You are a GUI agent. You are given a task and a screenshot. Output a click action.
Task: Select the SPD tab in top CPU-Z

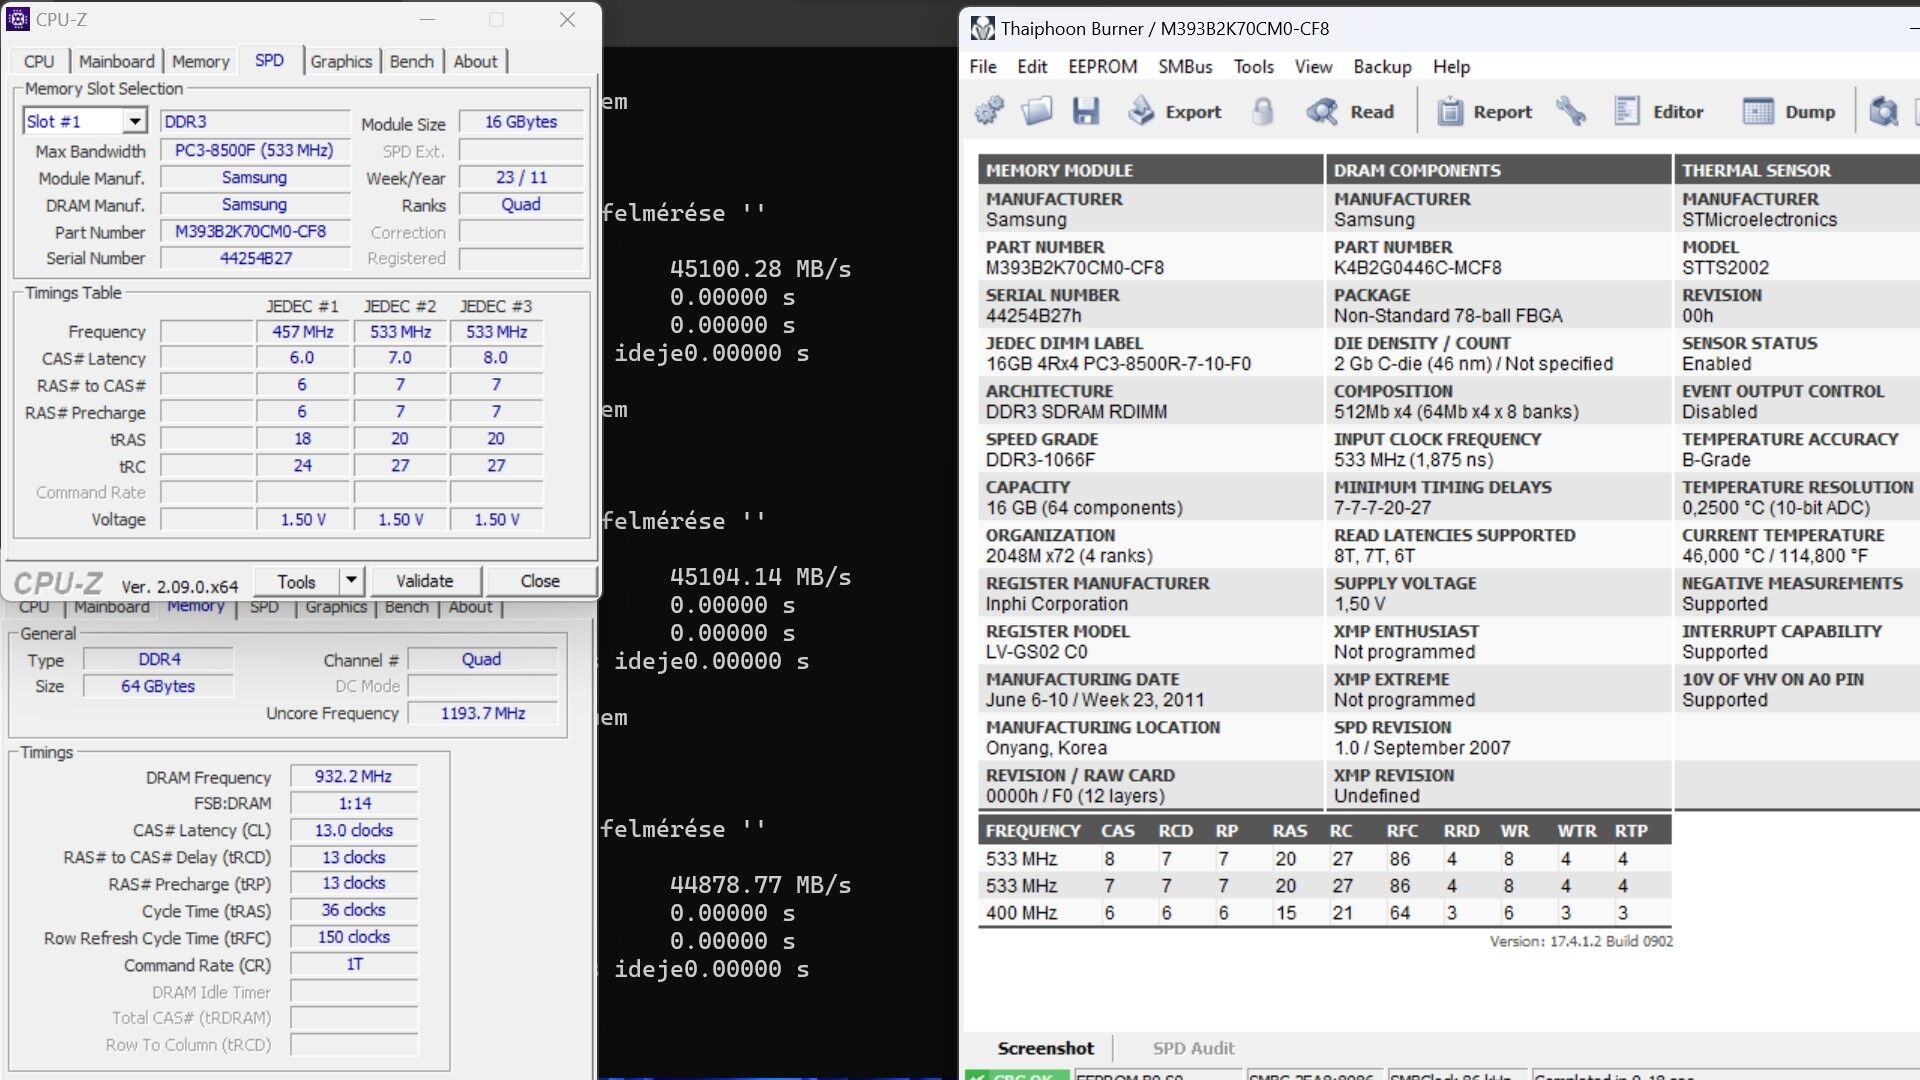click(x=269, y=60)
